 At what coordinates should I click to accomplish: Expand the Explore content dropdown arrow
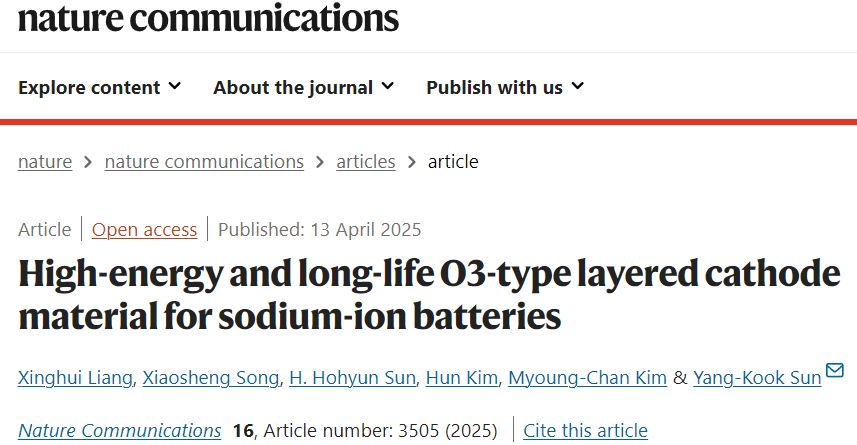(174, 86)
